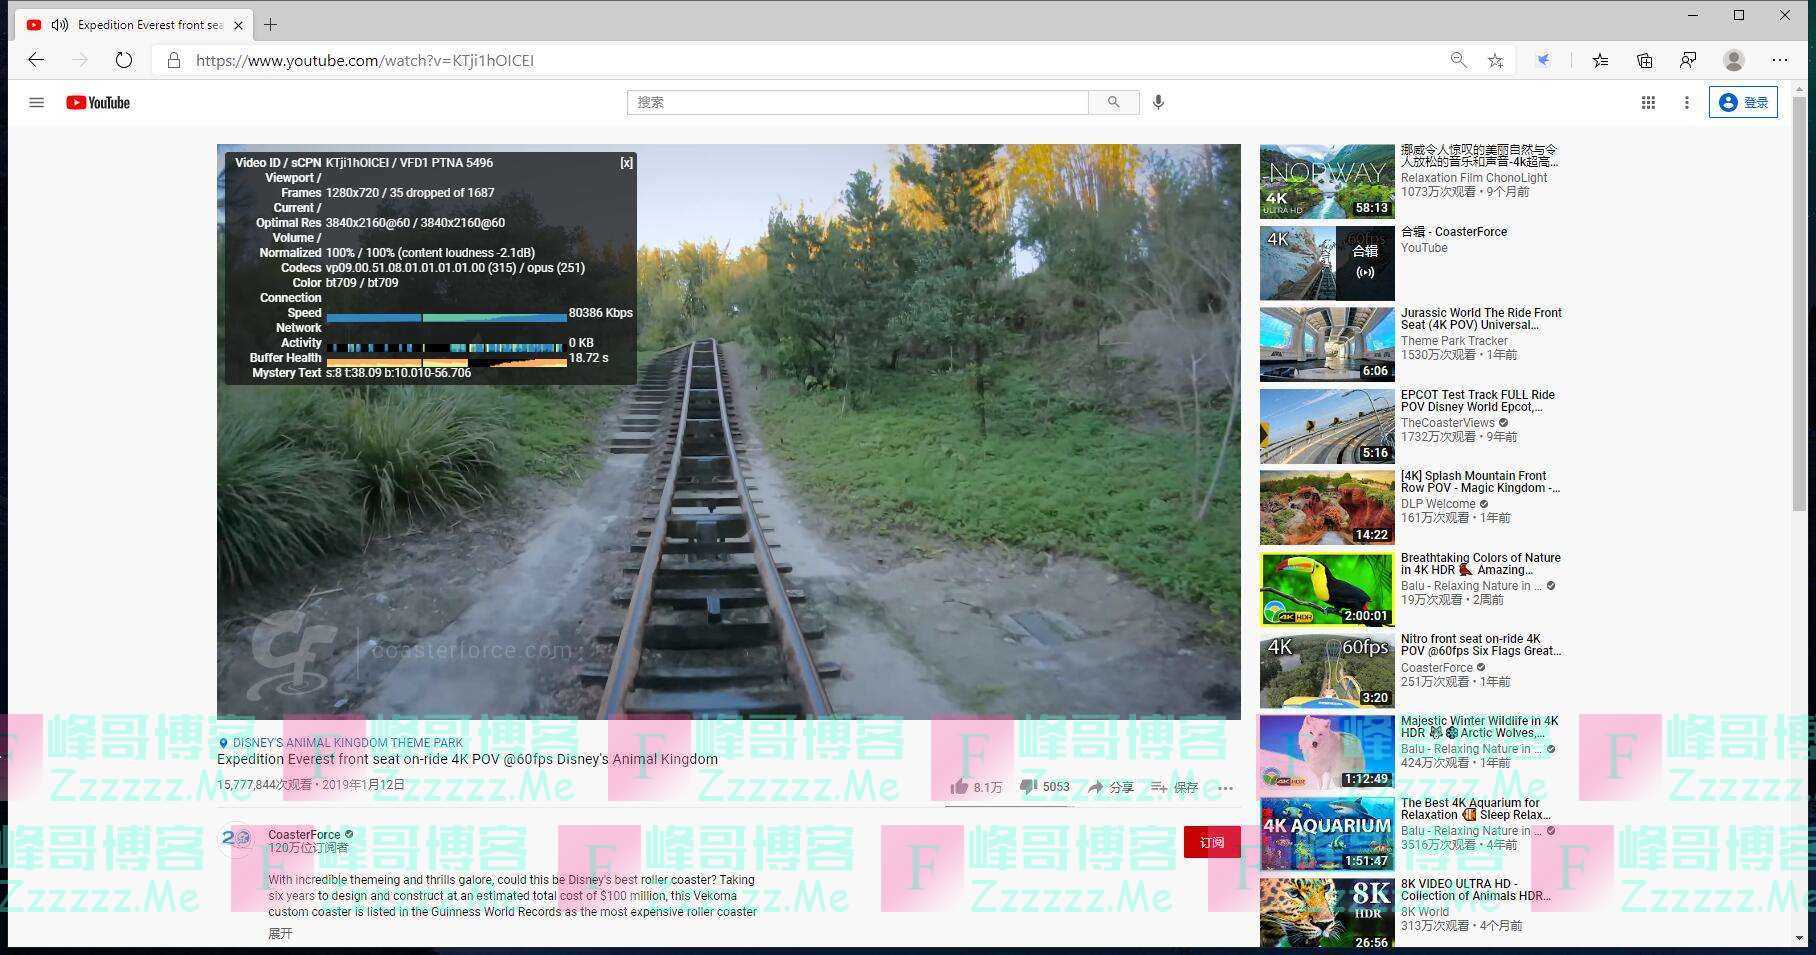Click the share arrow button
Screen dimensions: 1816x955
[1096, 787]
